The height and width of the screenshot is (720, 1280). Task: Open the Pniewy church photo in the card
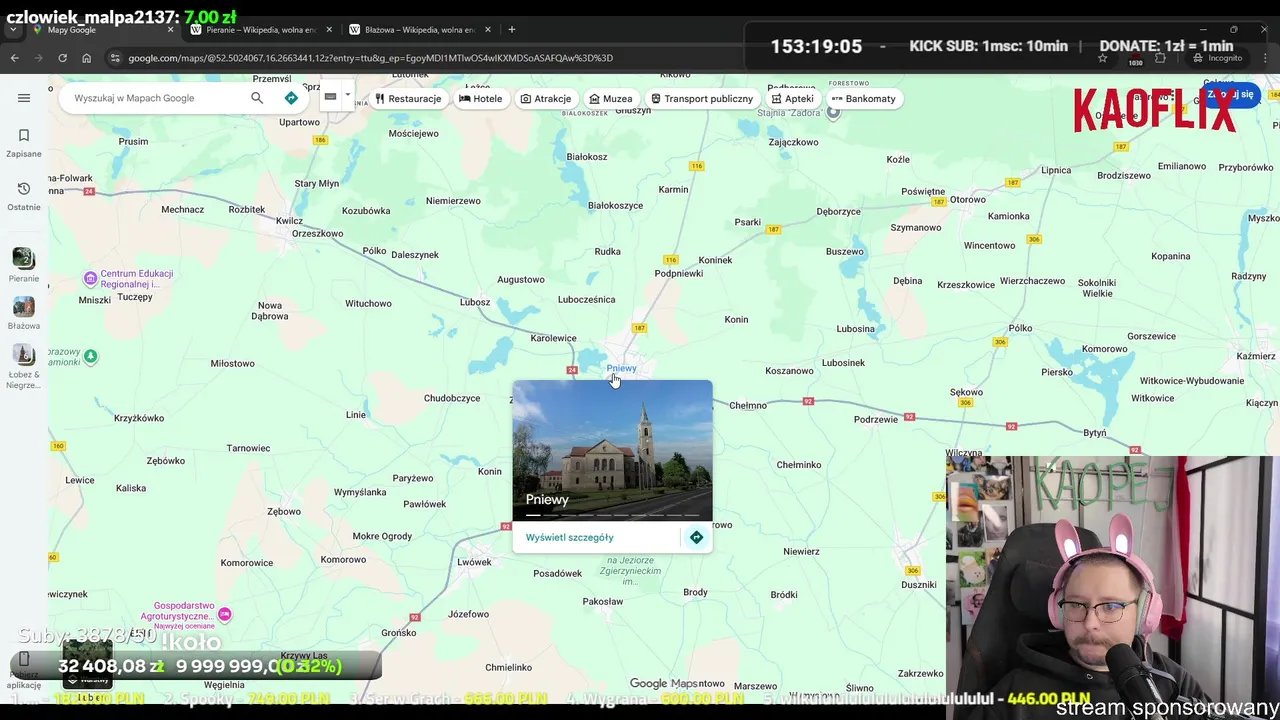(612, 450)
